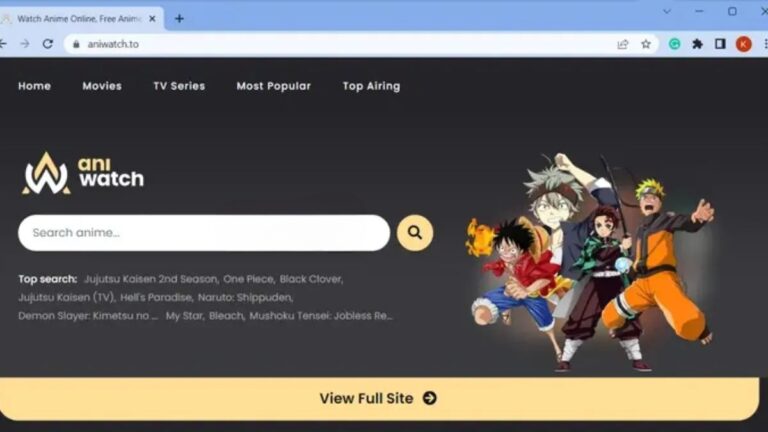The image size is (768, 432).
Task: Reload the page with the refresh icon
Action: tap(48, 44)
